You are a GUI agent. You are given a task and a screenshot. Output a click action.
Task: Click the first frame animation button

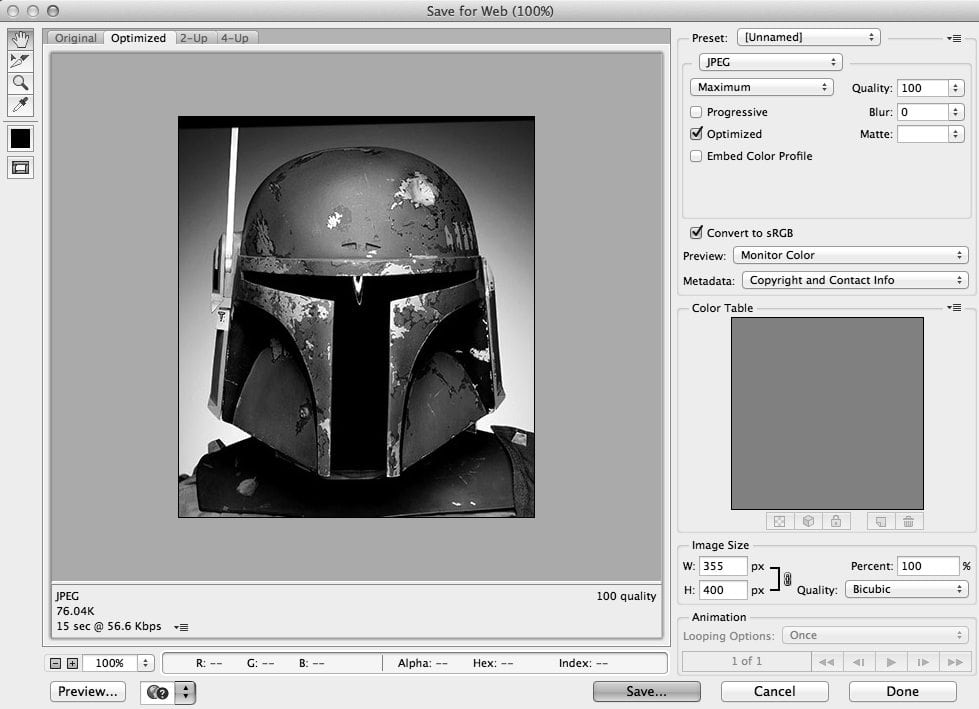[827, 662]
